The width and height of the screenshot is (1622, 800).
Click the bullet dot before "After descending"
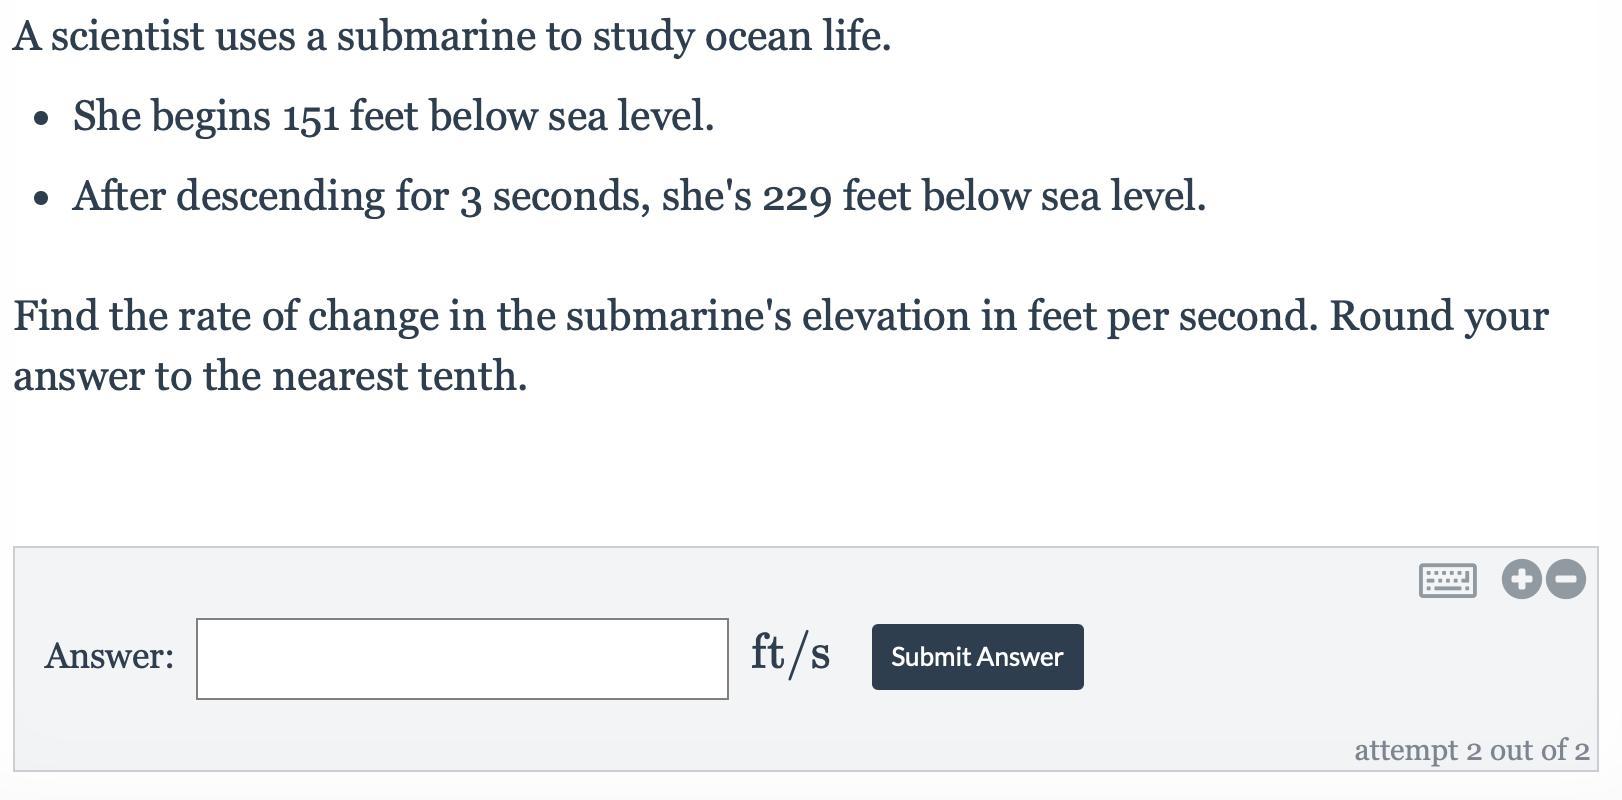click(40, 199)
